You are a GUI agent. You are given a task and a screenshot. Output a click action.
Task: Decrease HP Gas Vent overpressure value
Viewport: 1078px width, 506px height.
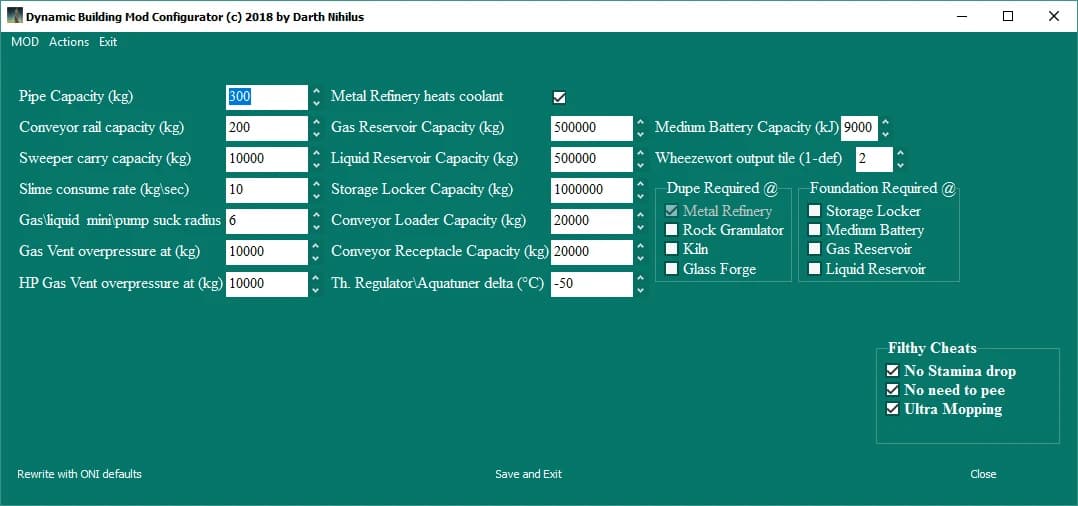[316, 289]
